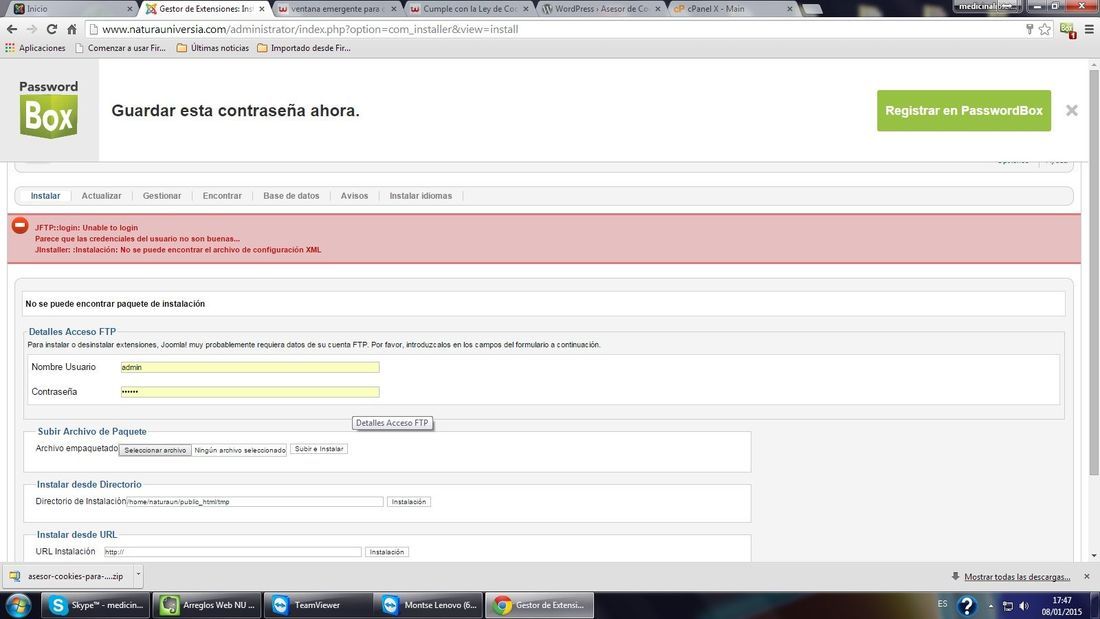Open the browser home page icon
The height and width of the screenshot is (619, 1100).
click(72, 29)
